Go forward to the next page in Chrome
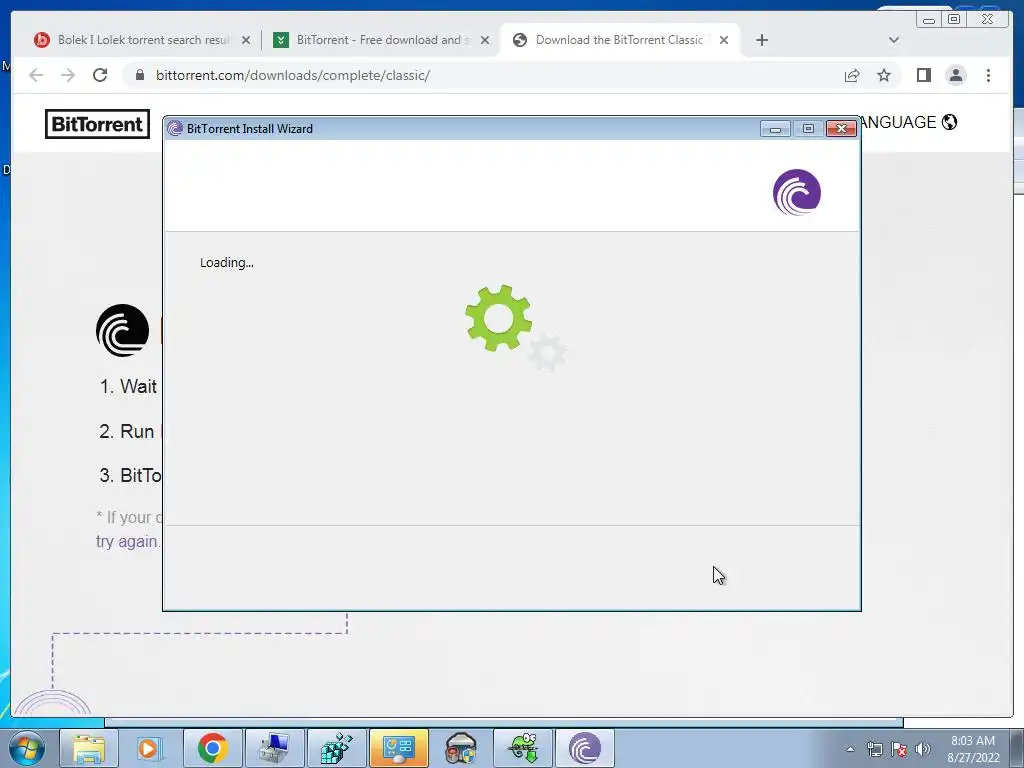The height and width of the screenshot is (768, 1024). [68, 75]
